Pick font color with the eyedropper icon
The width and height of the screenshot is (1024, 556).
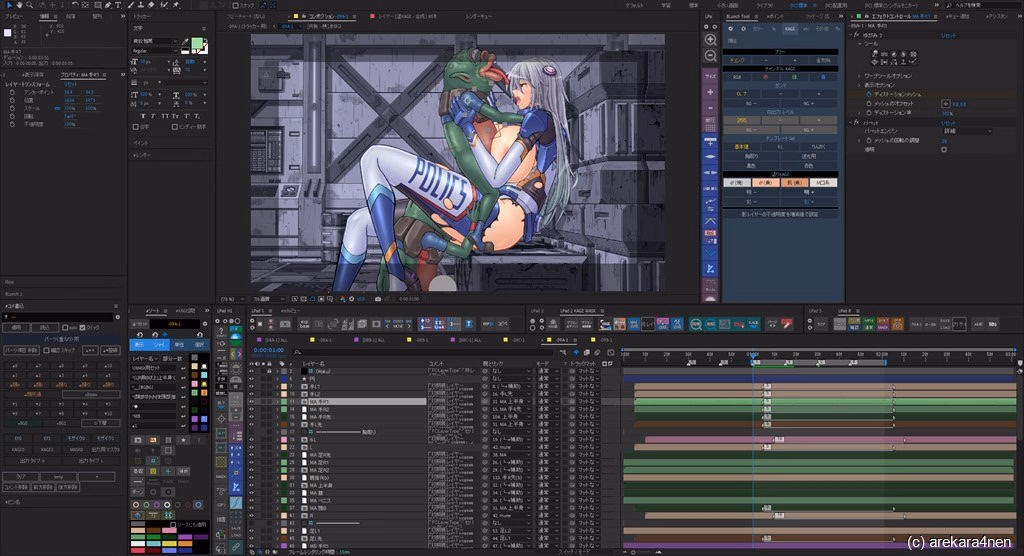pyautogui.click(x=185, y=41)
